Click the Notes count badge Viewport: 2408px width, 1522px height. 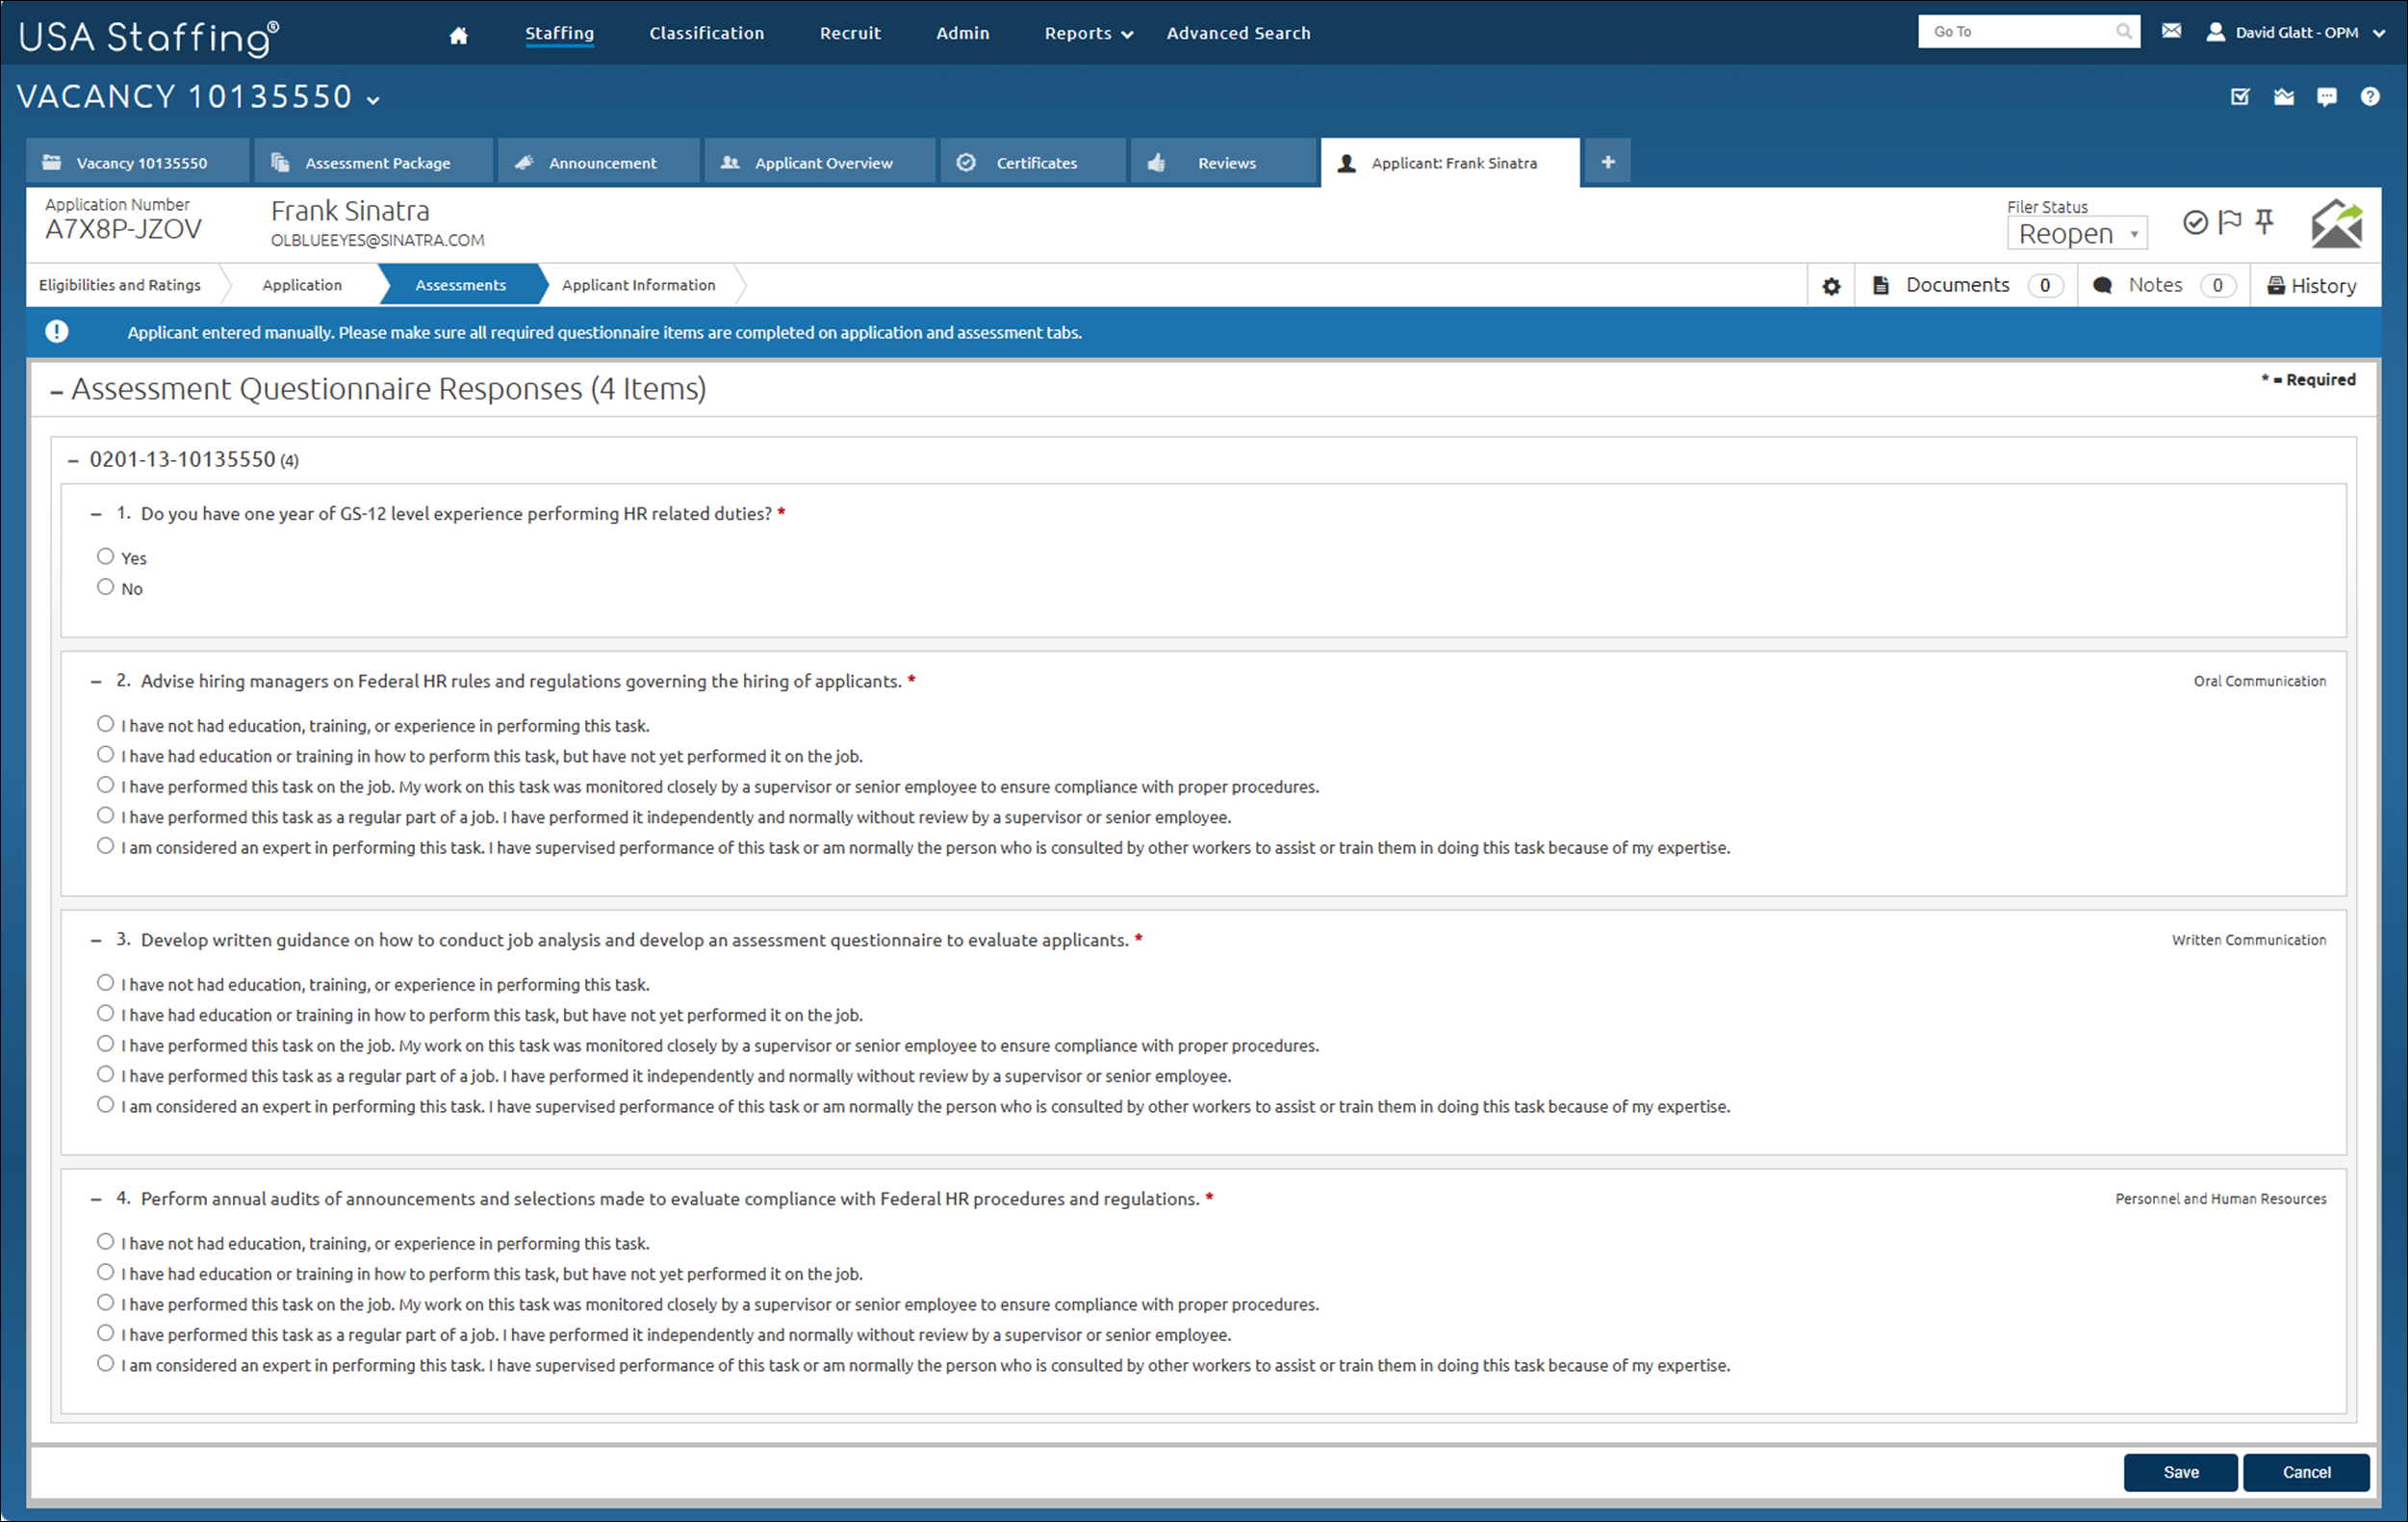(x=2217, y=286)
